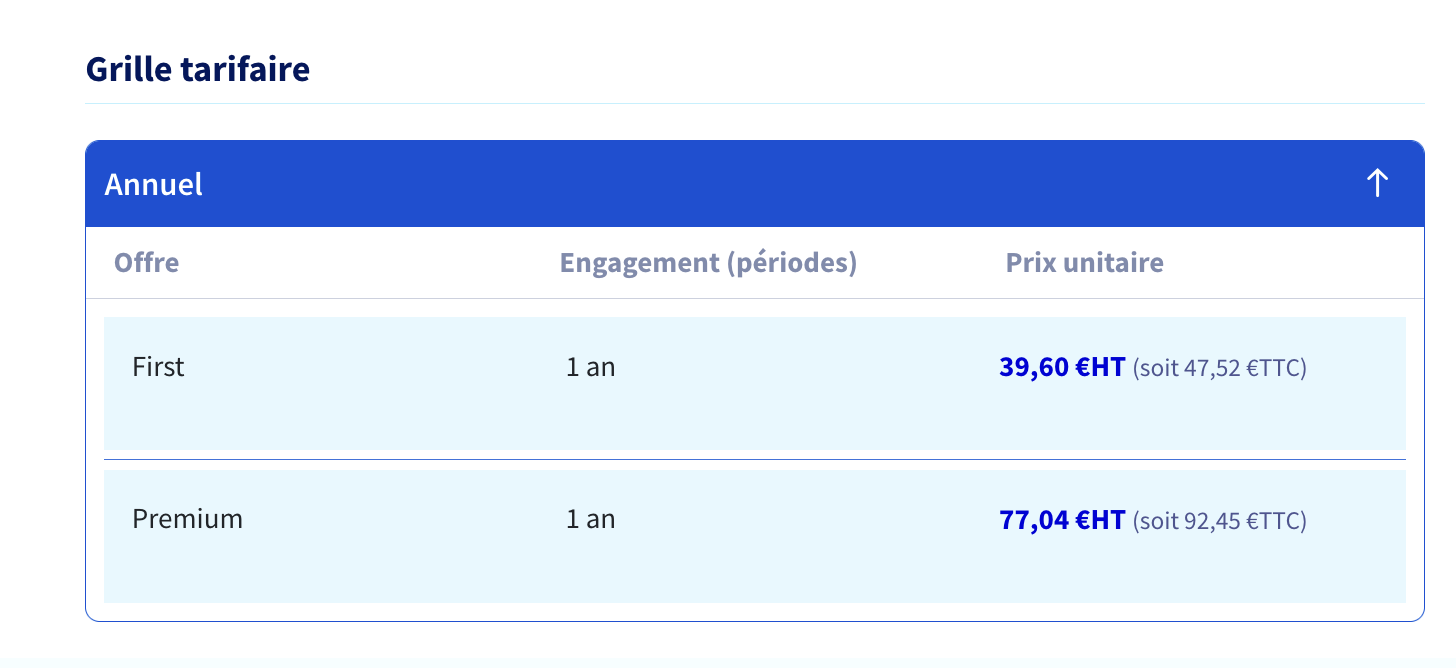Select the Premium offer row

pyautogui.click(x=755, y=536)
